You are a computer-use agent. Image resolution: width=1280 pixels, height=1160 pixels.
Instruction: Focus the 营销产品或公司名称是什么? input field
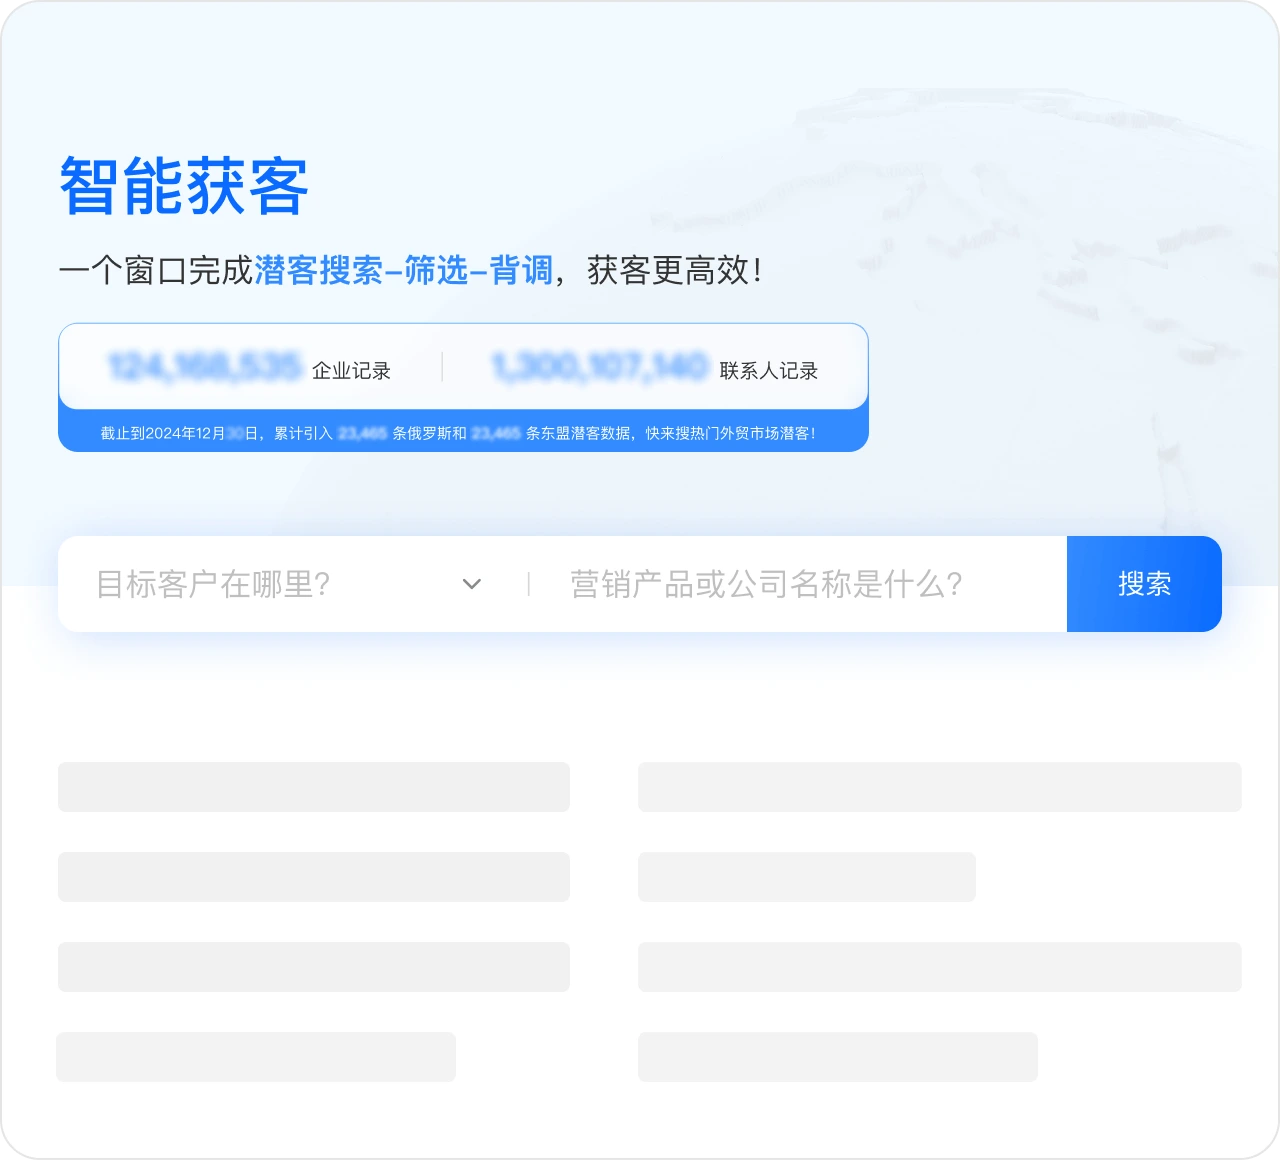(x=790, y=584)
